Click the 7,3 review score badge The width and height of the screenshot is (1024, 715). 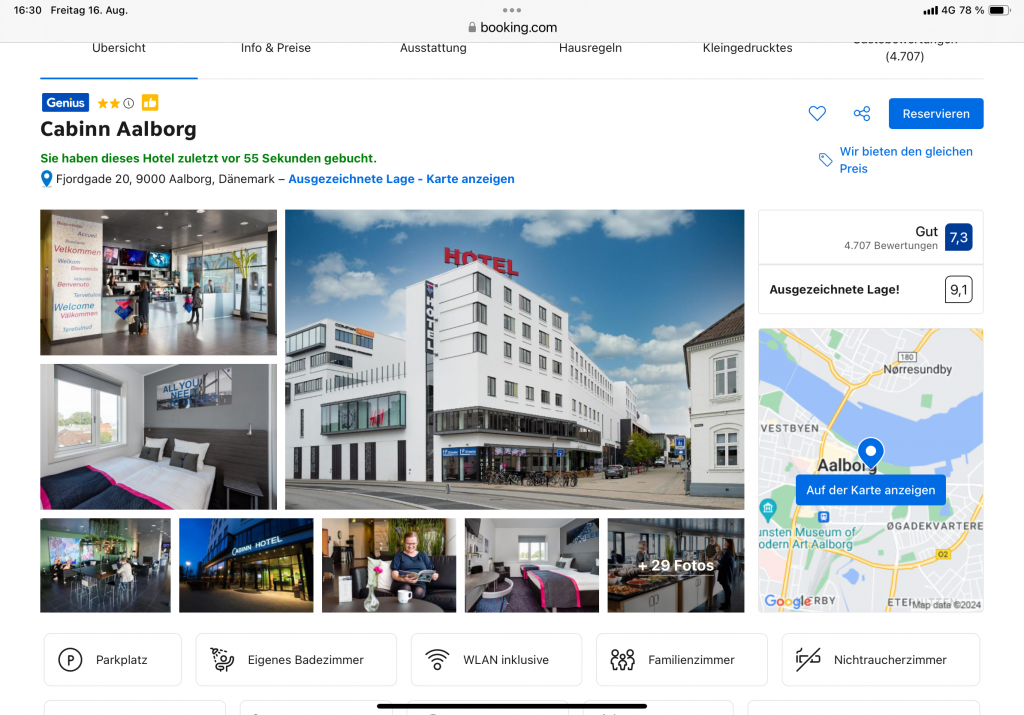[x=958, y=238]
